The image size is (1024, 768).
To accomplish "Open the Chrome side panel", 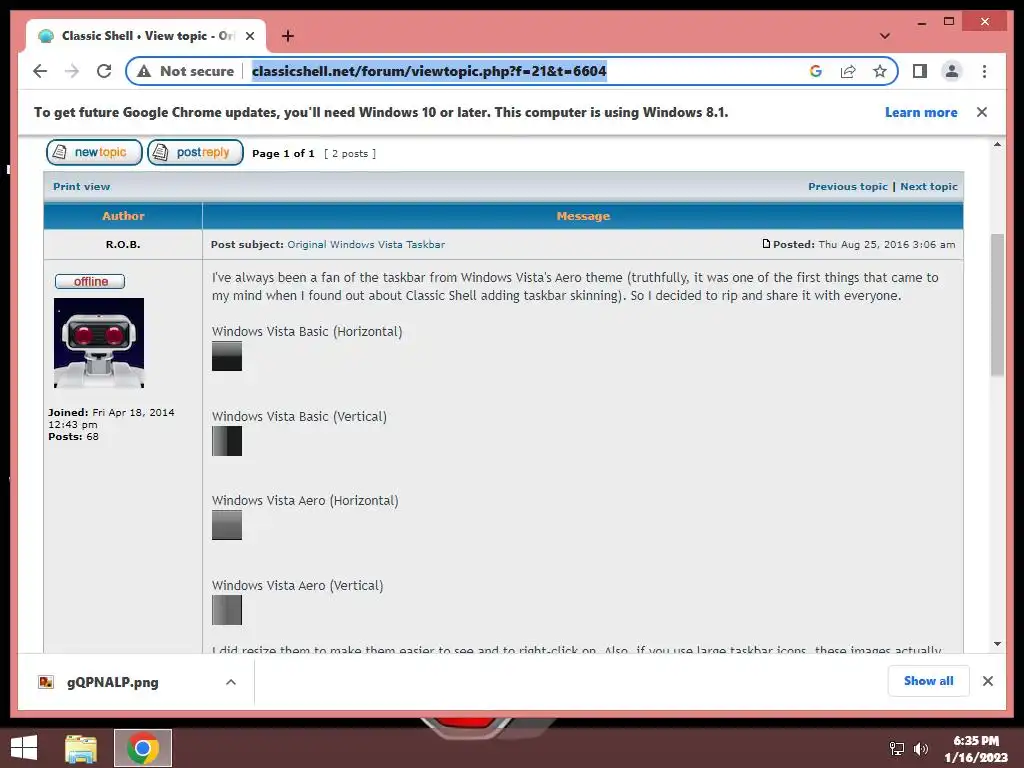I will (920, 71).
